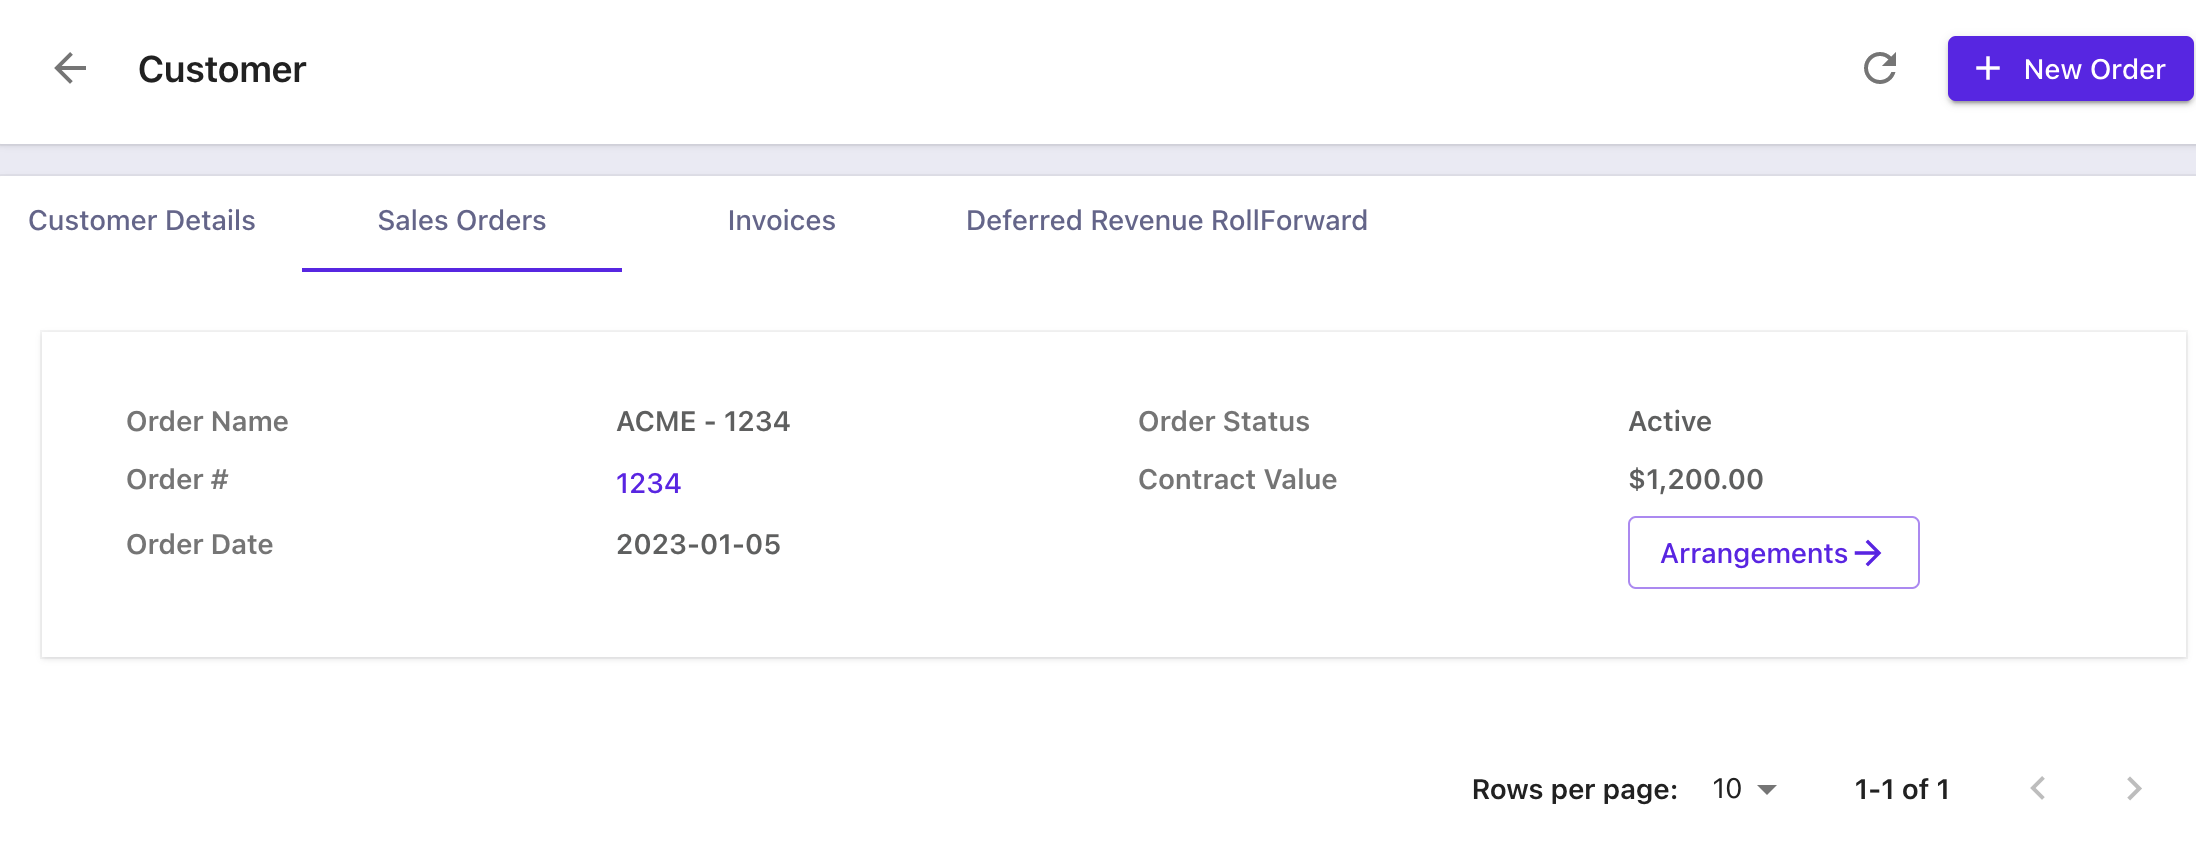Click the New Order button text
The width and height of the screenshot is (2196, 860).
(2094, 70)
